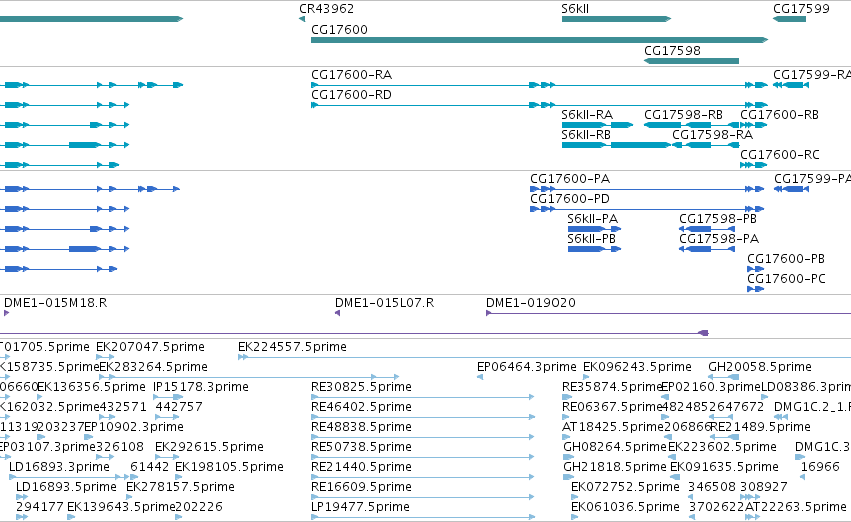This screenshot has width=851, height=522.
Task: Select the EK136356.5prime EST label
Action: (x=91, y=387)
